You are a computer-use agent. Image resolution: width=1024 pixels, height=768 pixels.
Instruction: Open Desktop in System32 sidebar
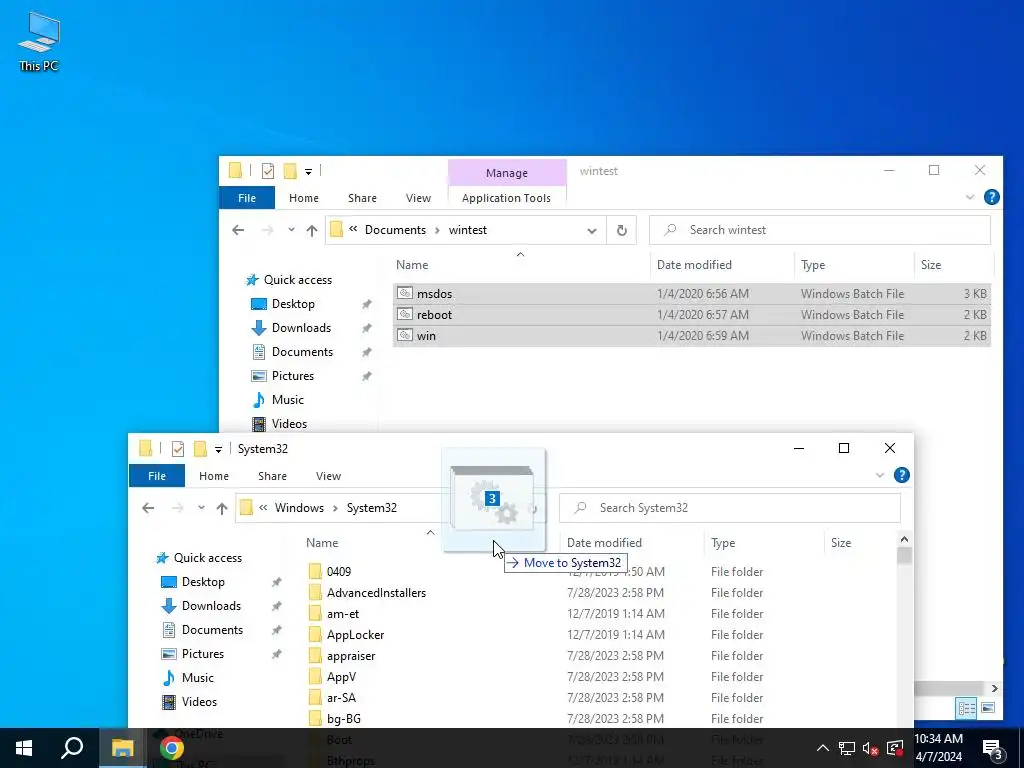tap(203, 582)
